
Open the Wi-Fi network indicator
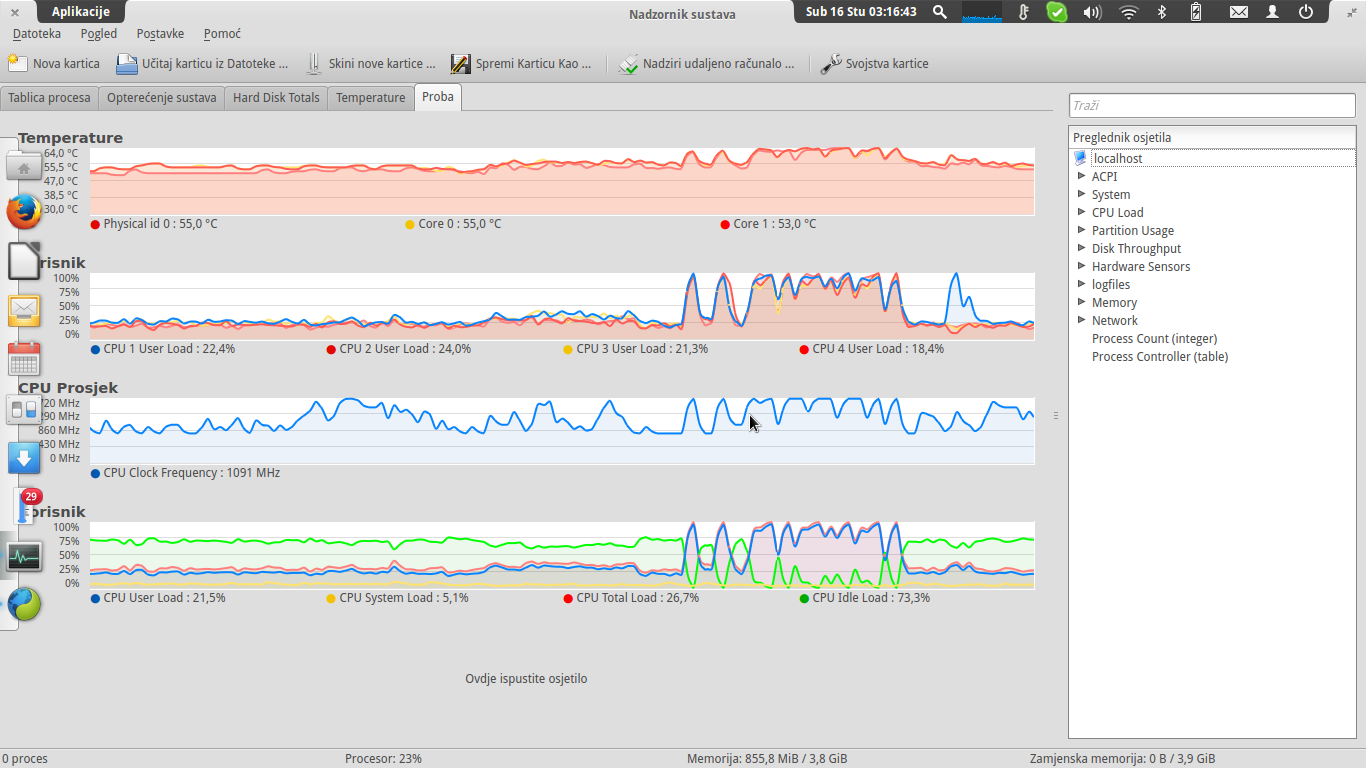point(1129,12)
